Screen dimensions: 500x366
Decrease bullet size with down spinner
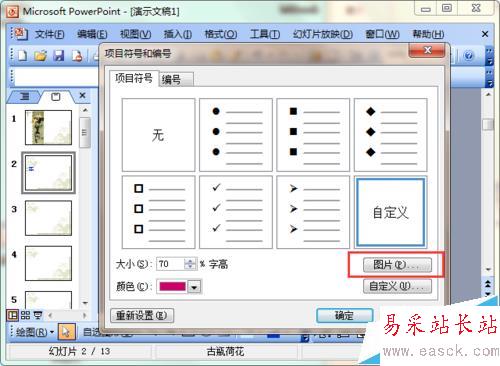tap(190, 267)
